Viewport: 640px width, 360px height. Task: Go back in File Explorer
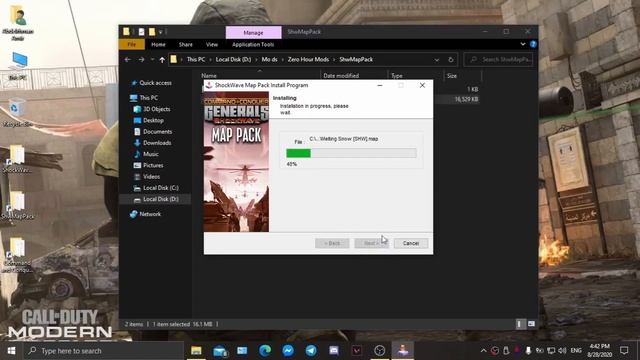[128, 60]
